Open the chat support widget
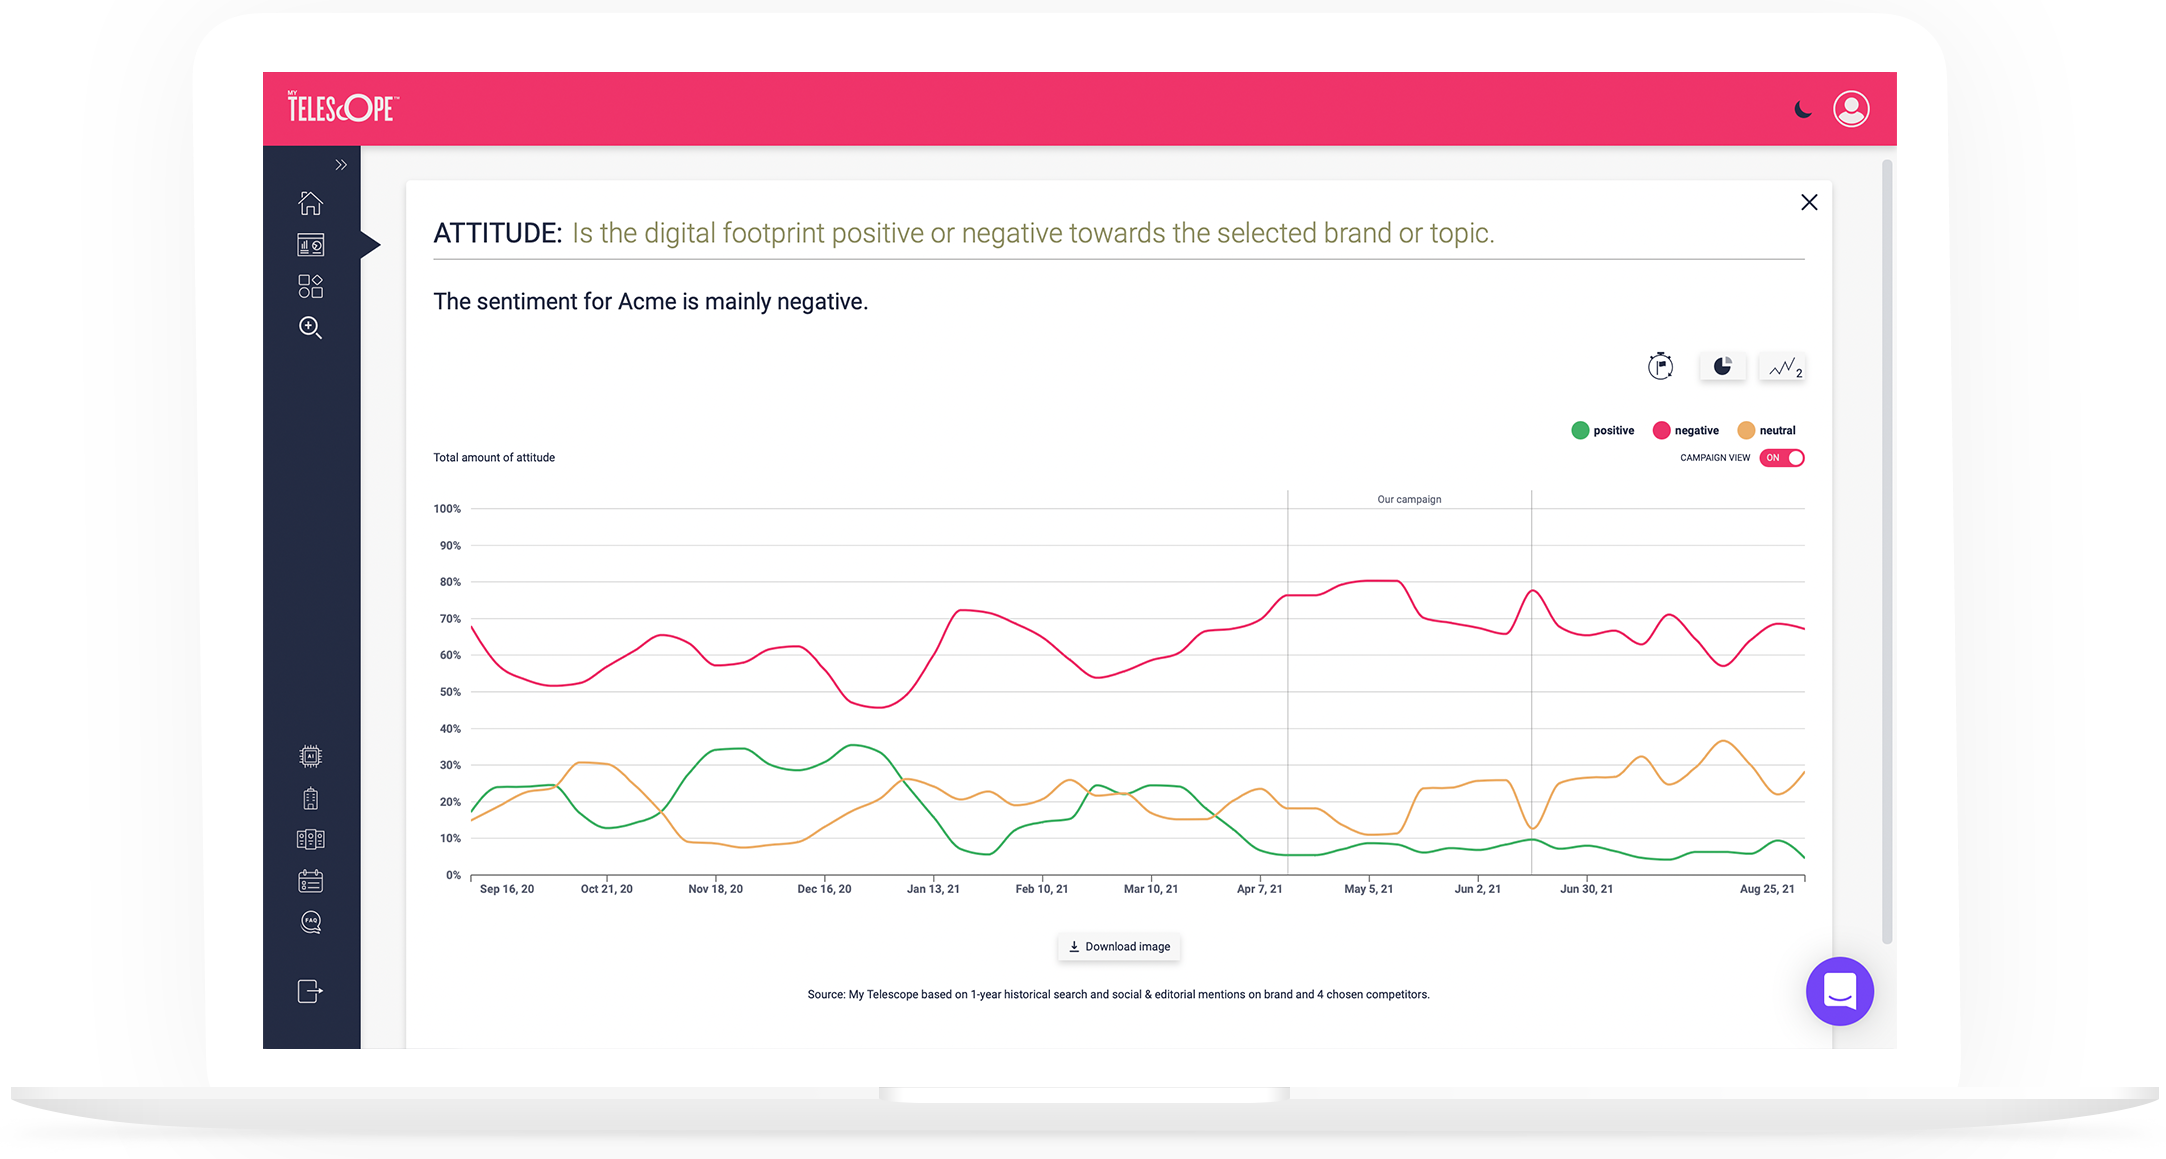Viewport: 2166px width, 1159px height. [x=1839, y=991]
